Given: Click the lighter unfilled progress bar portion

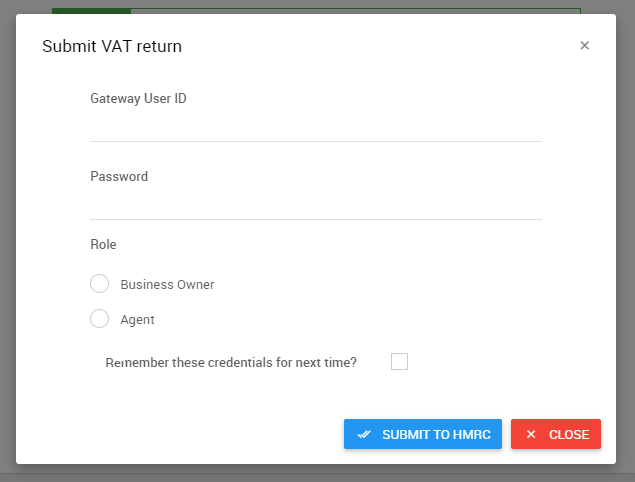Looking at the screenshot, I should [x=356, y=11].
